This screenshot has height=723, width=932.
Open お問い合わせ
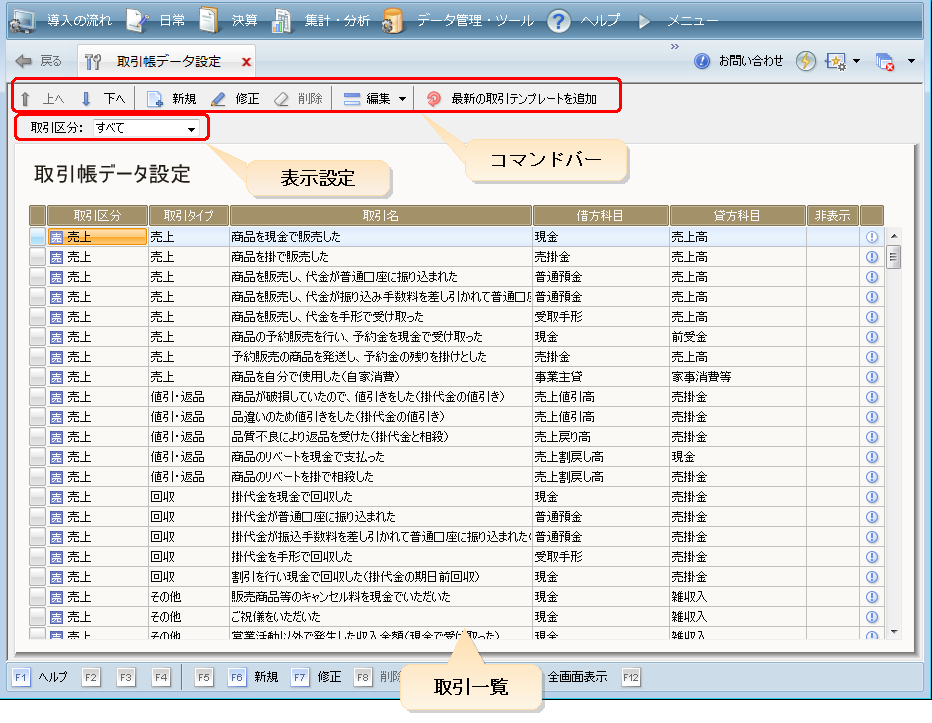tap(739, 61)
